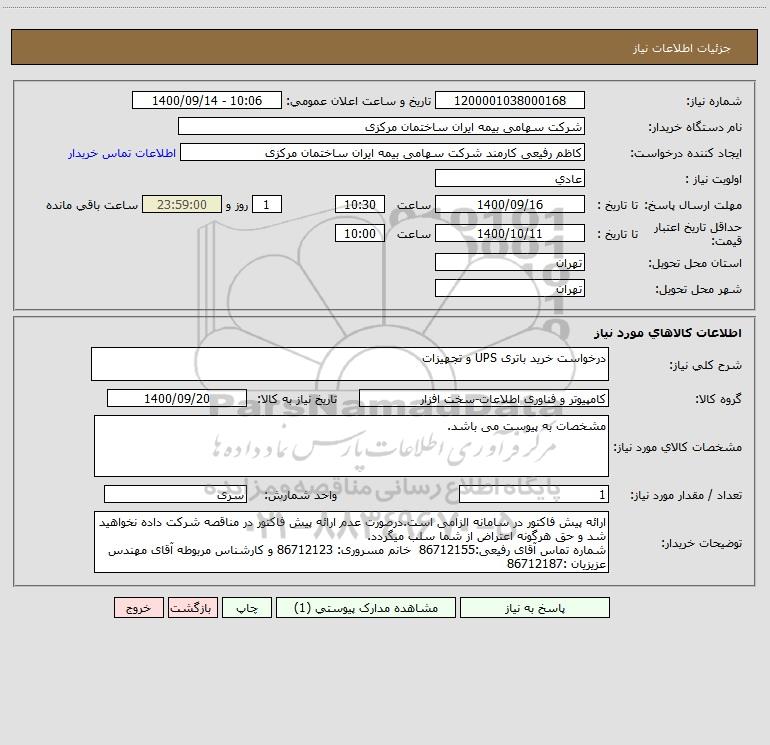
Task: Click the ایجاد کننده درخواست label
Action: [686, 154]
